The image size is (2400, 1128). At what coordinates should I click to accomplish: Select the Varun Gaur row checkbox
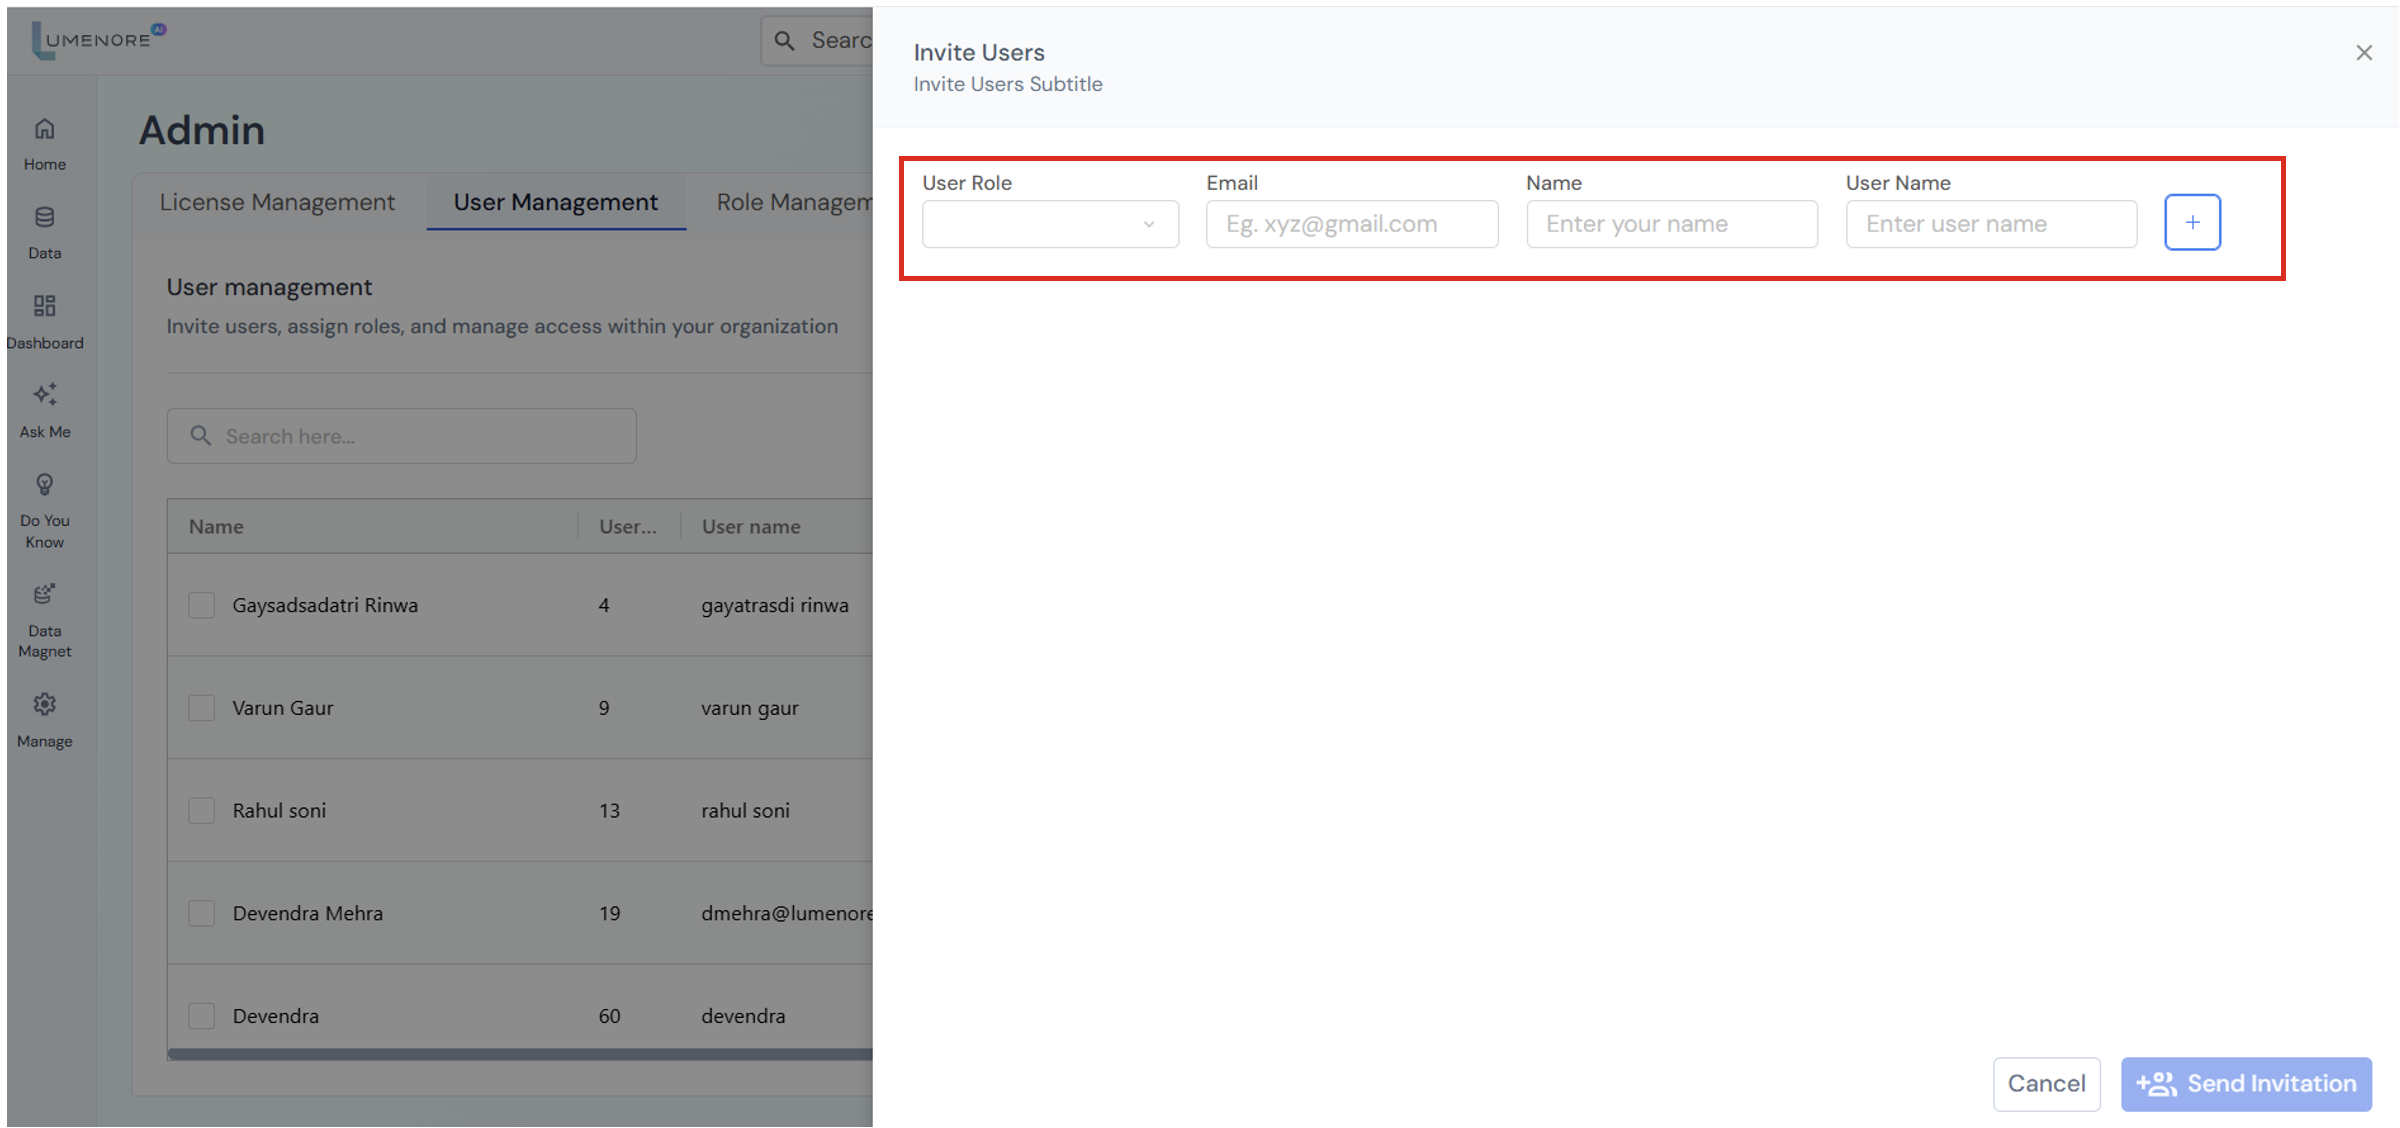coord(202,708)
